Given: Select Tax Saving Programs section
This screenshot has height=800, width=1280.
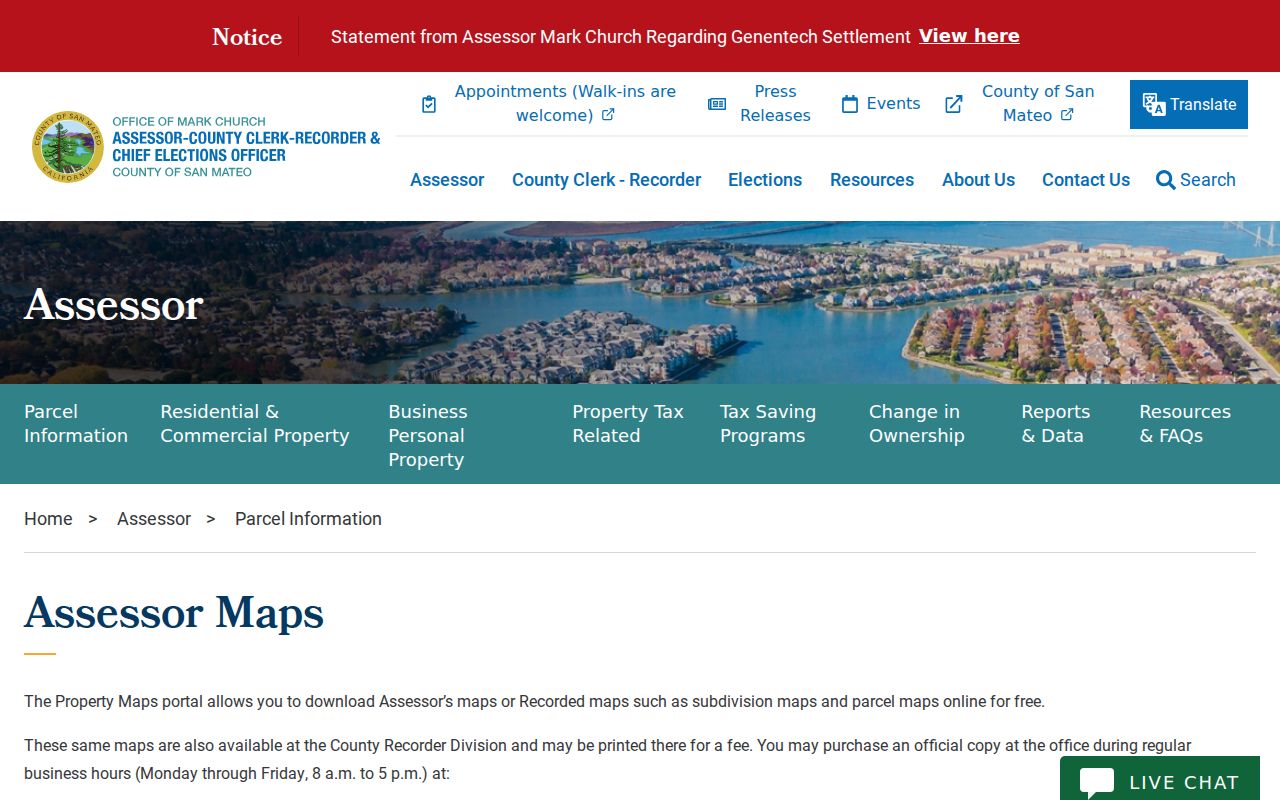Looking at the screenshot, I should tap(768, 424).
